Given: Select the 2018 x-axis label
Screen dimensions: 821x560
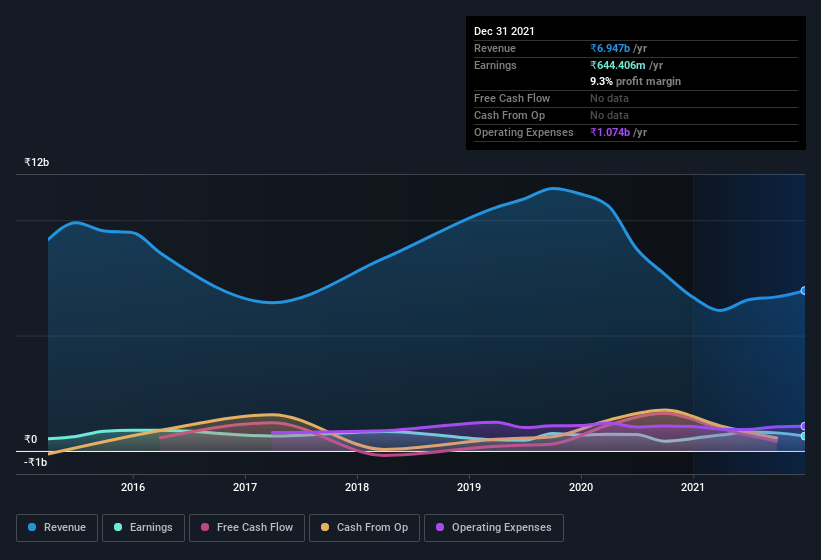Looking at the screenshot, I should pos(357,487).
